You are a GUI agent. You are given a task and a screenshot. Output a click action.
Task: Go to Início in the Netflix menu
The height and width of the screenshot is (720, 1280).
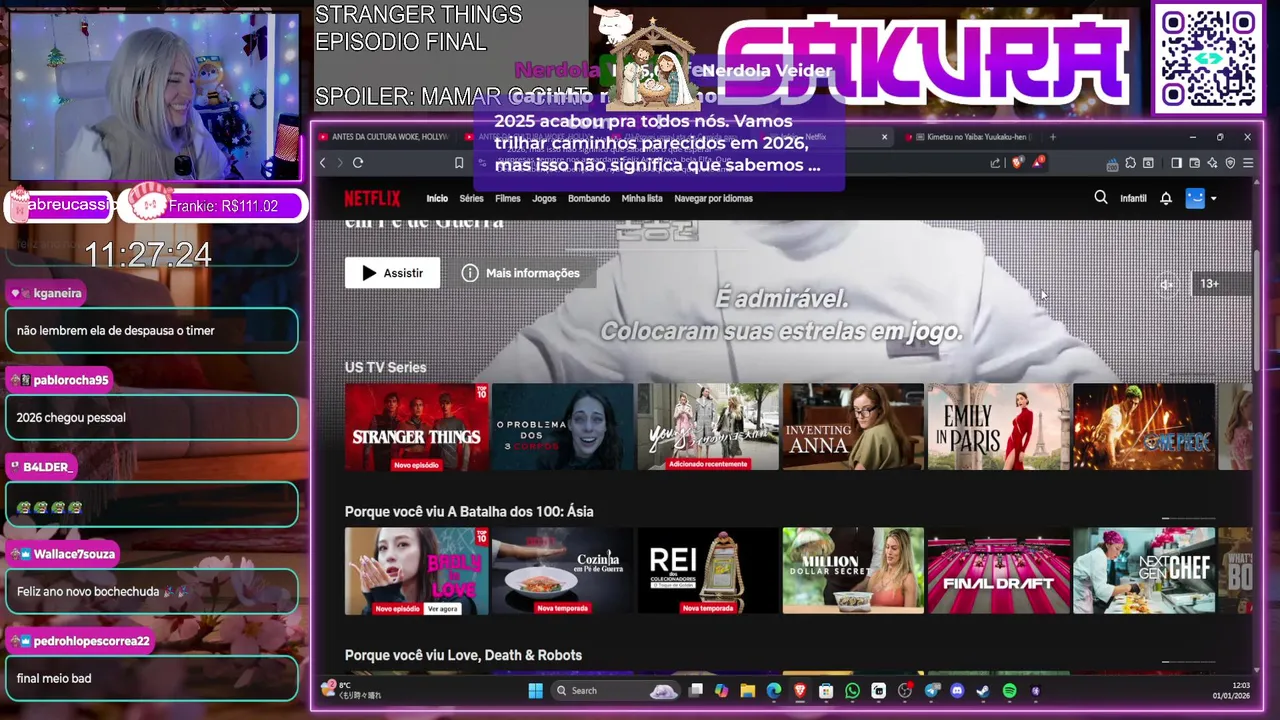(437, 198)
